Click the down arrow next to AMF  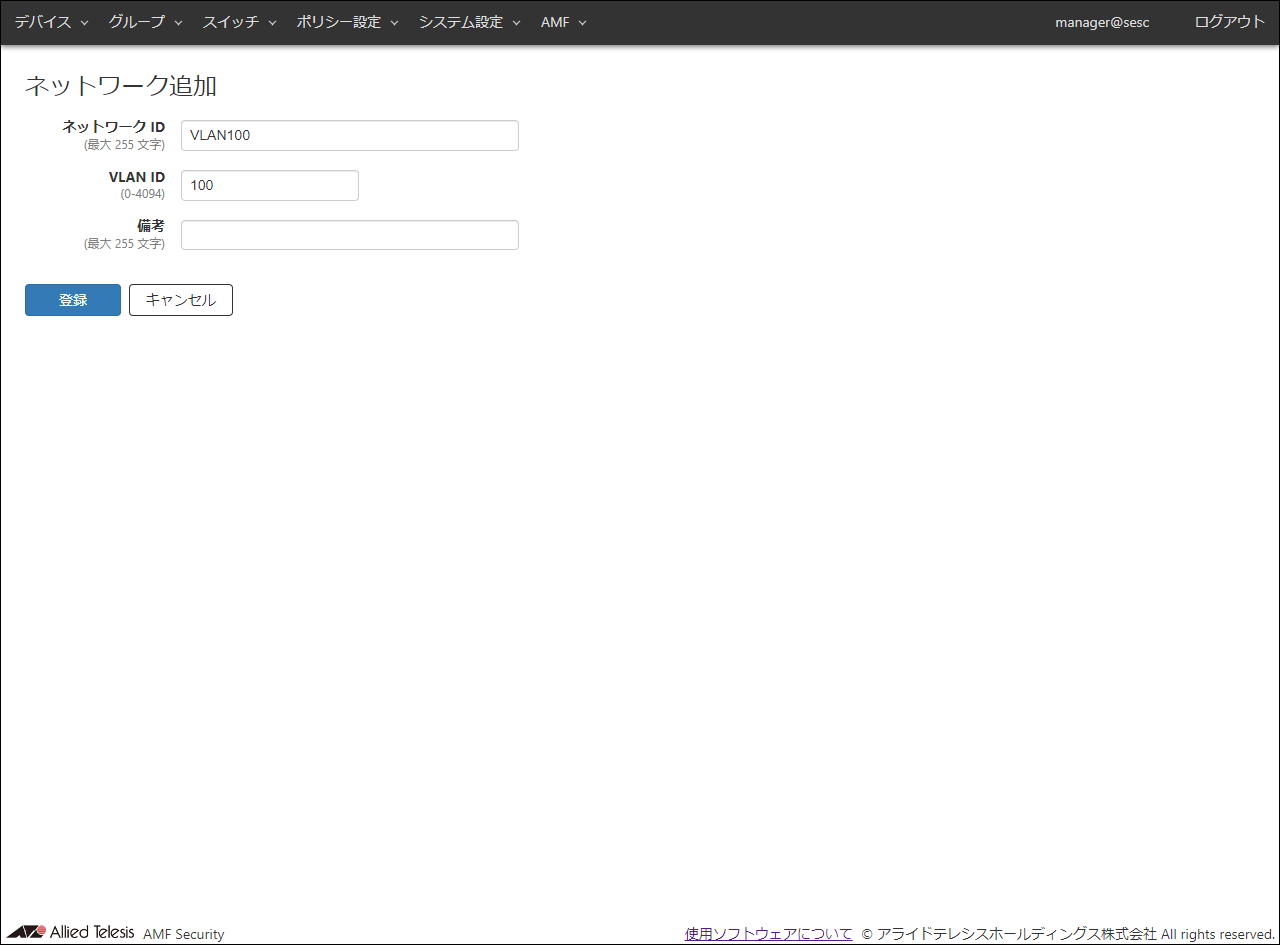click(582, 23)
